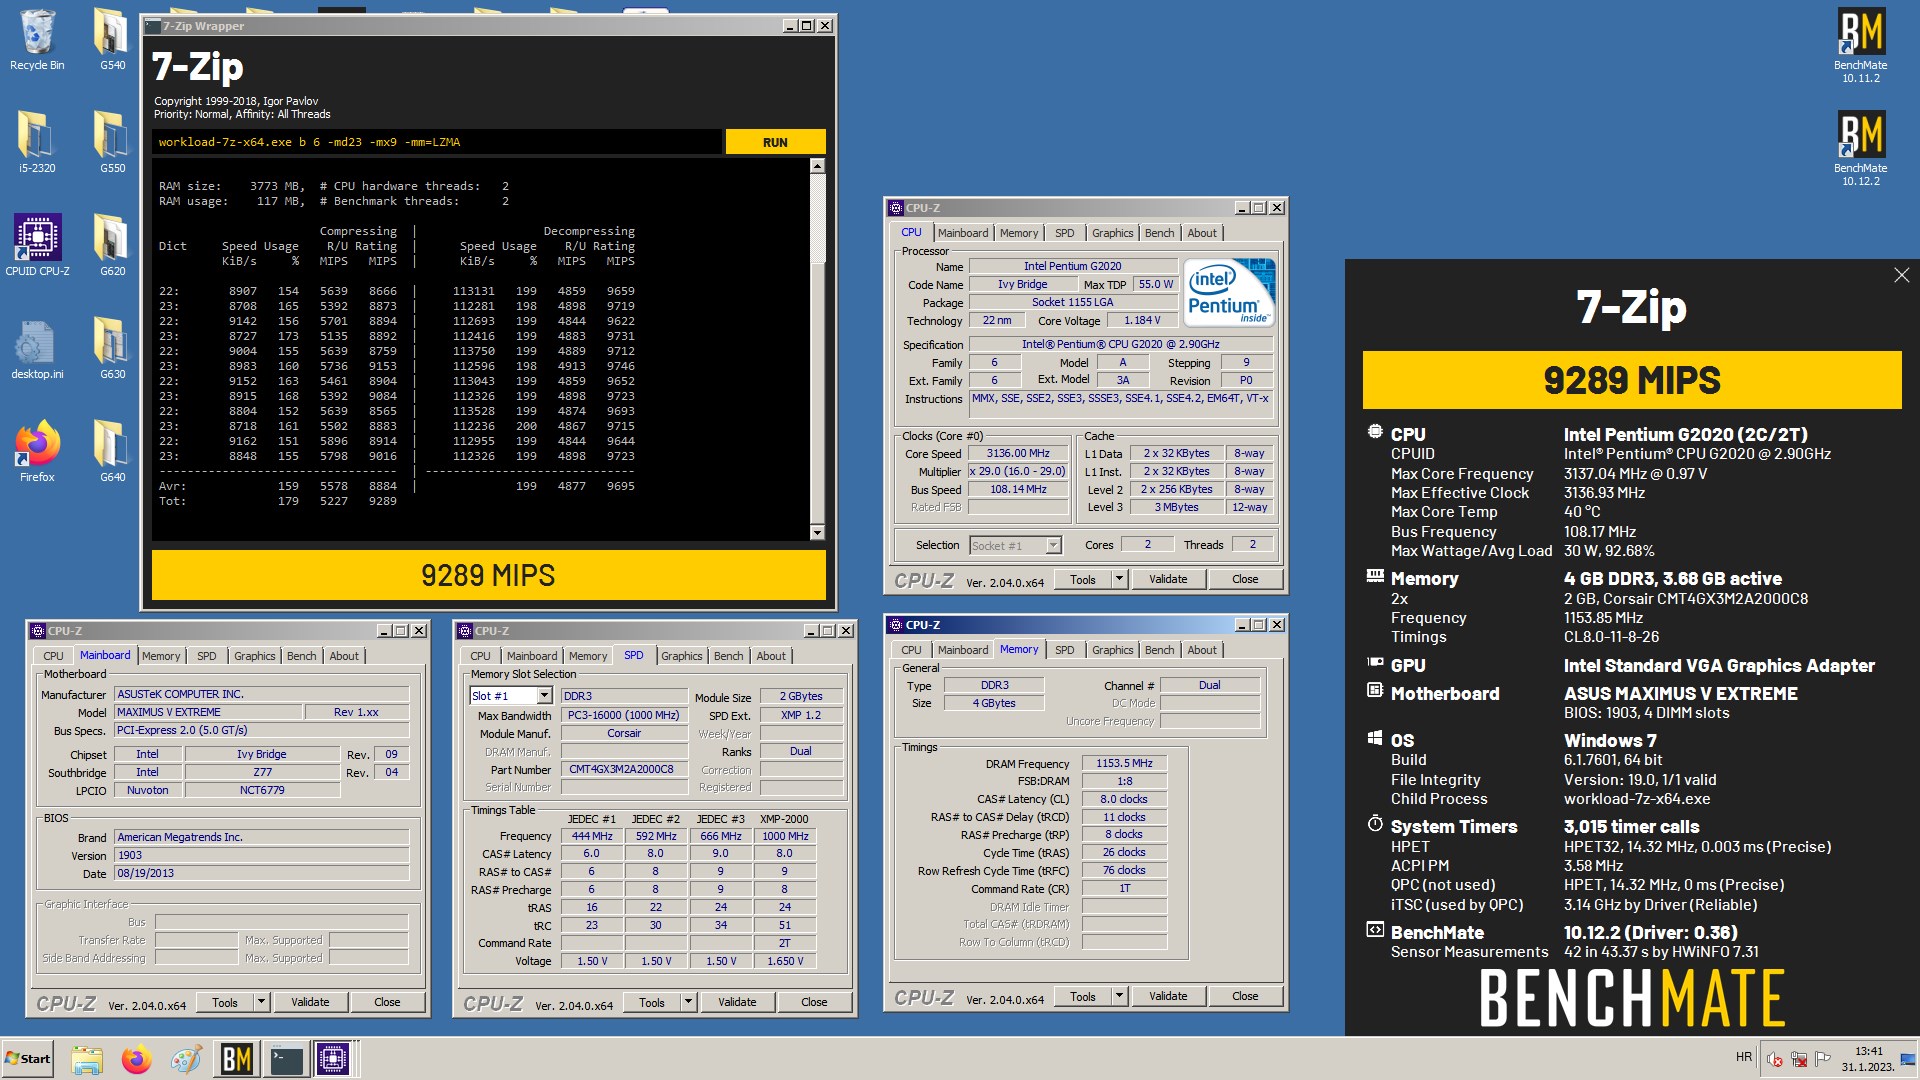This screenshot has height=1080, width=1920.
Task: Open the desktop.ini file icon
Action: [37, 349]
